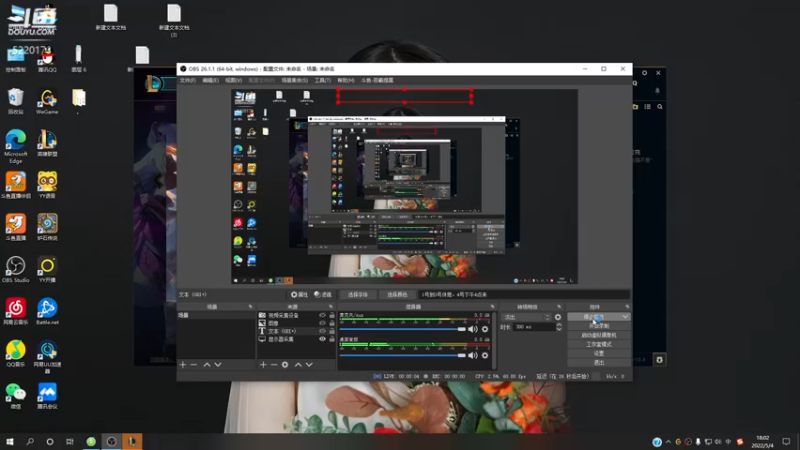Toggle visibility of 图像 source

[x=322, y=323]
